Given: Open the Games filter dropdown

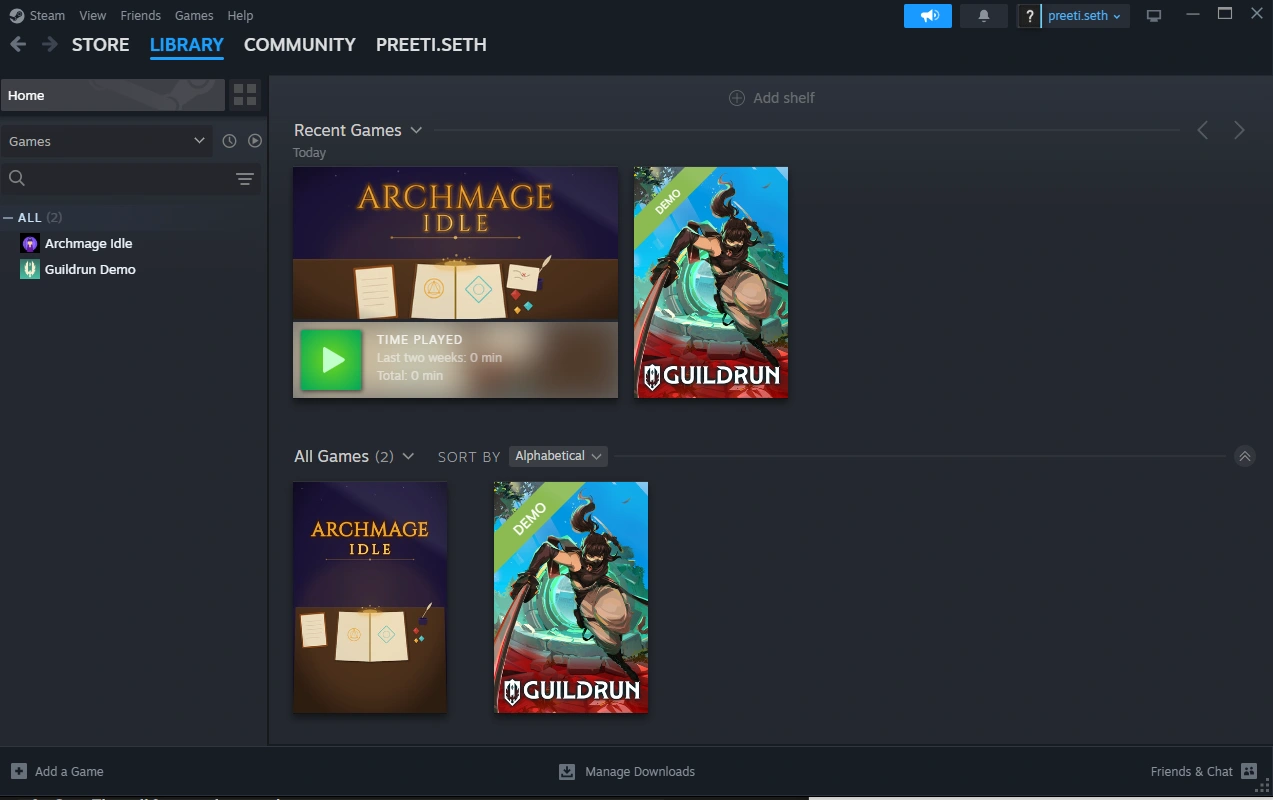Looking at the screenshot, I should point(107,141).
